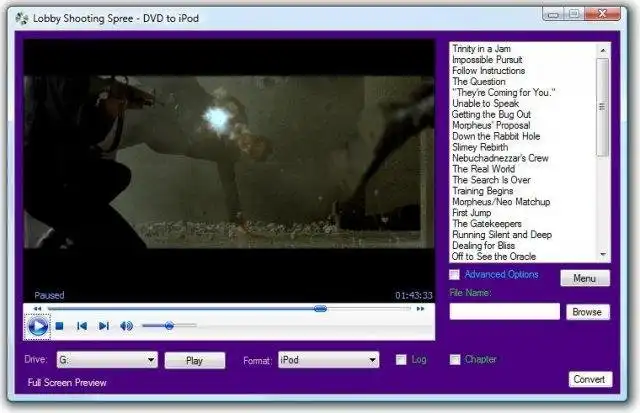The image size is (640, 413).
Task: Click the Paused status text
Action: click(49, 295)
